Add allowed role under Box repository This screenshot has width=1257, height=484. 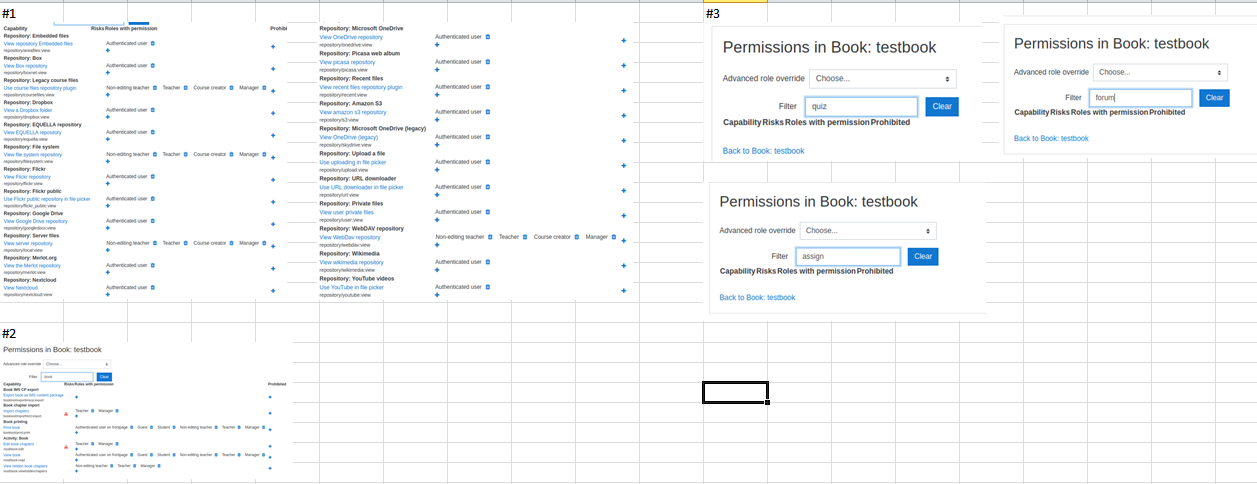click(108, 72)
